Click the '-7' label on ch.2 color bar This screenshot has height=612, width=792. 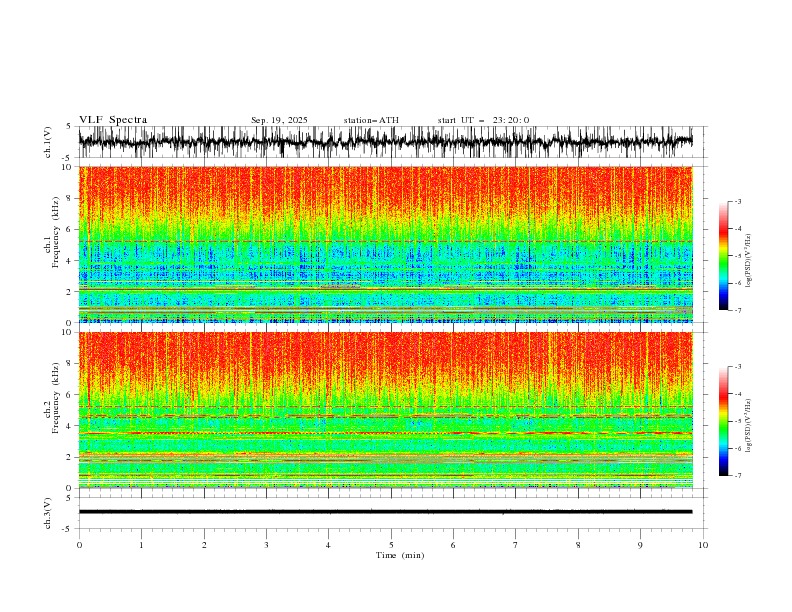[x=737, y=475]
